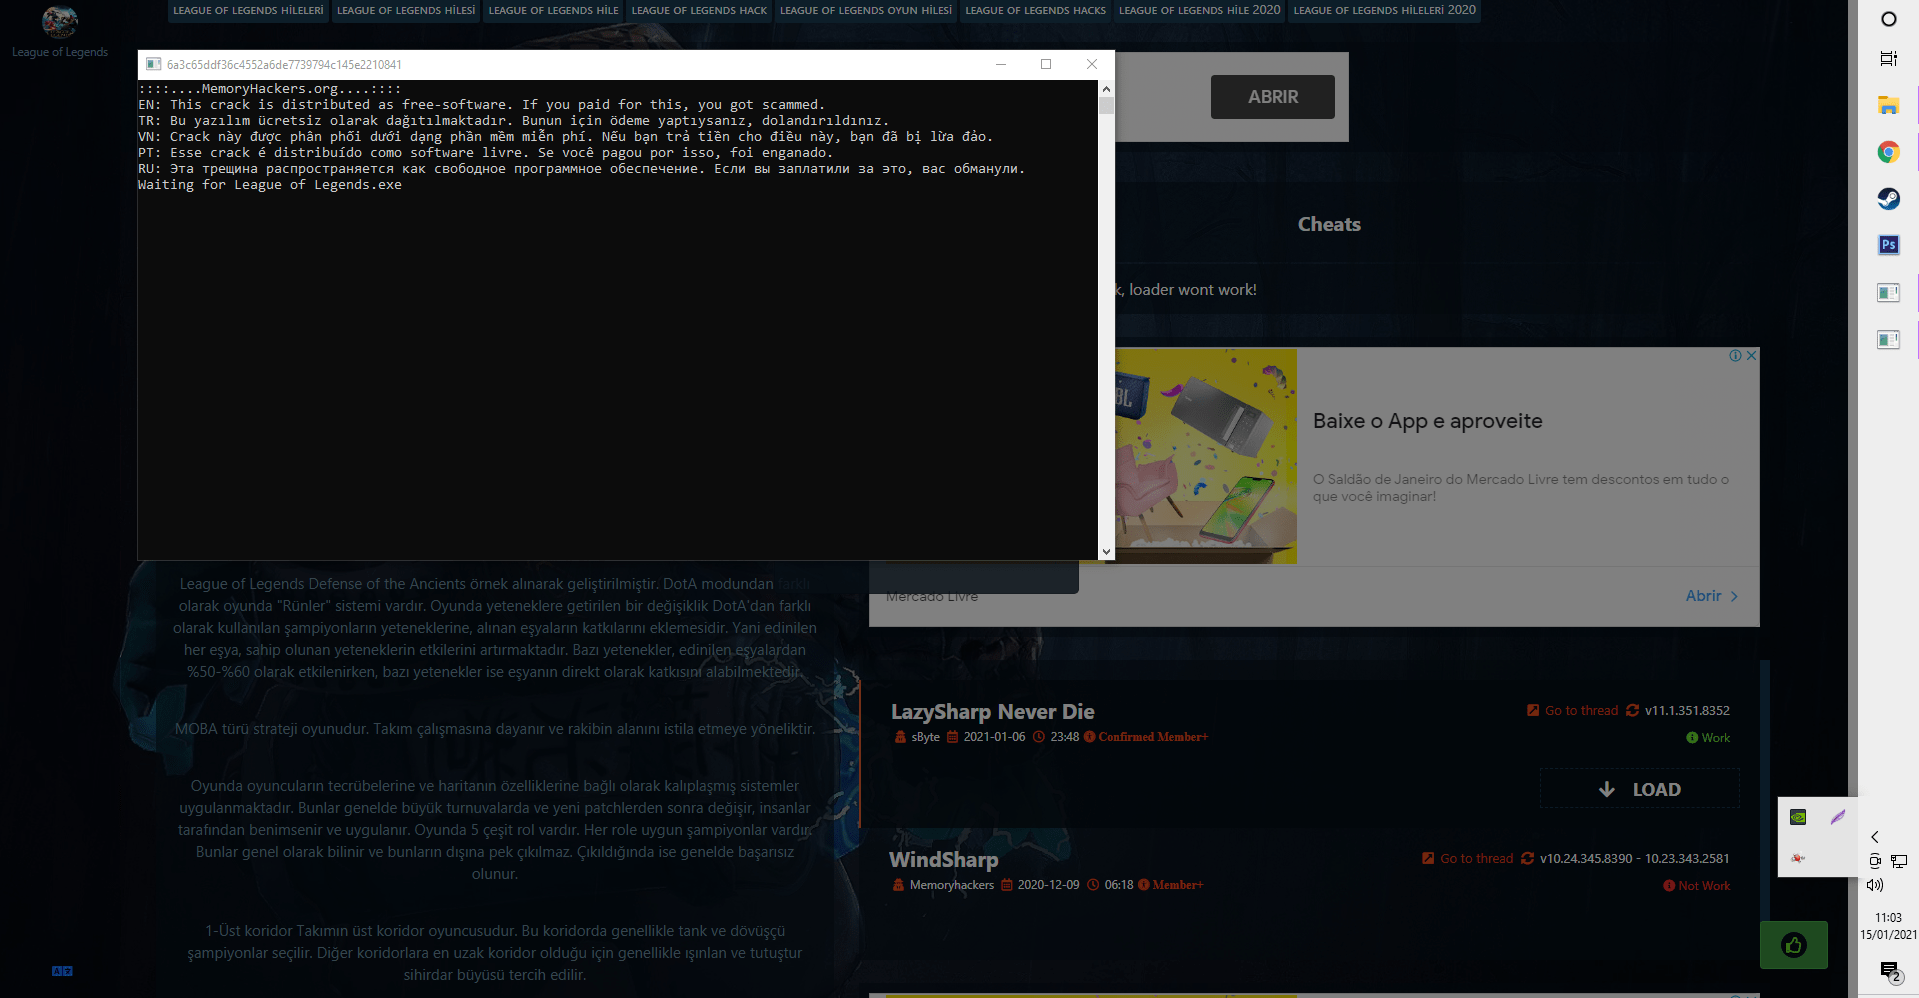Click the ABRIR button

pos(1272,97)
